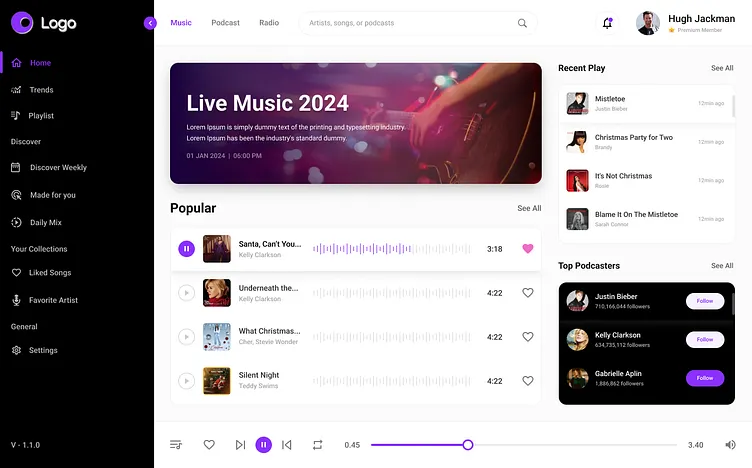
Task: Open the queue list icon in player bar
Action: [176, 445]
